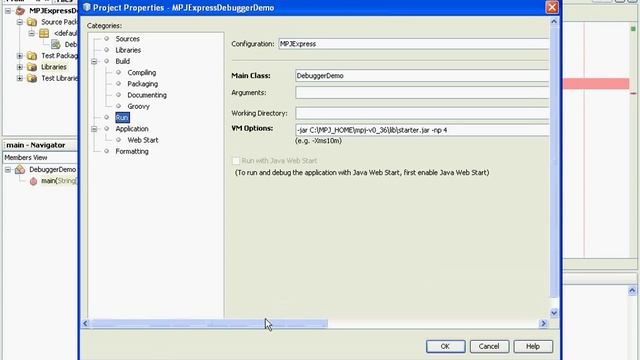640x360 pixels.
Task: Select the Build category
Action: (122, 61)
